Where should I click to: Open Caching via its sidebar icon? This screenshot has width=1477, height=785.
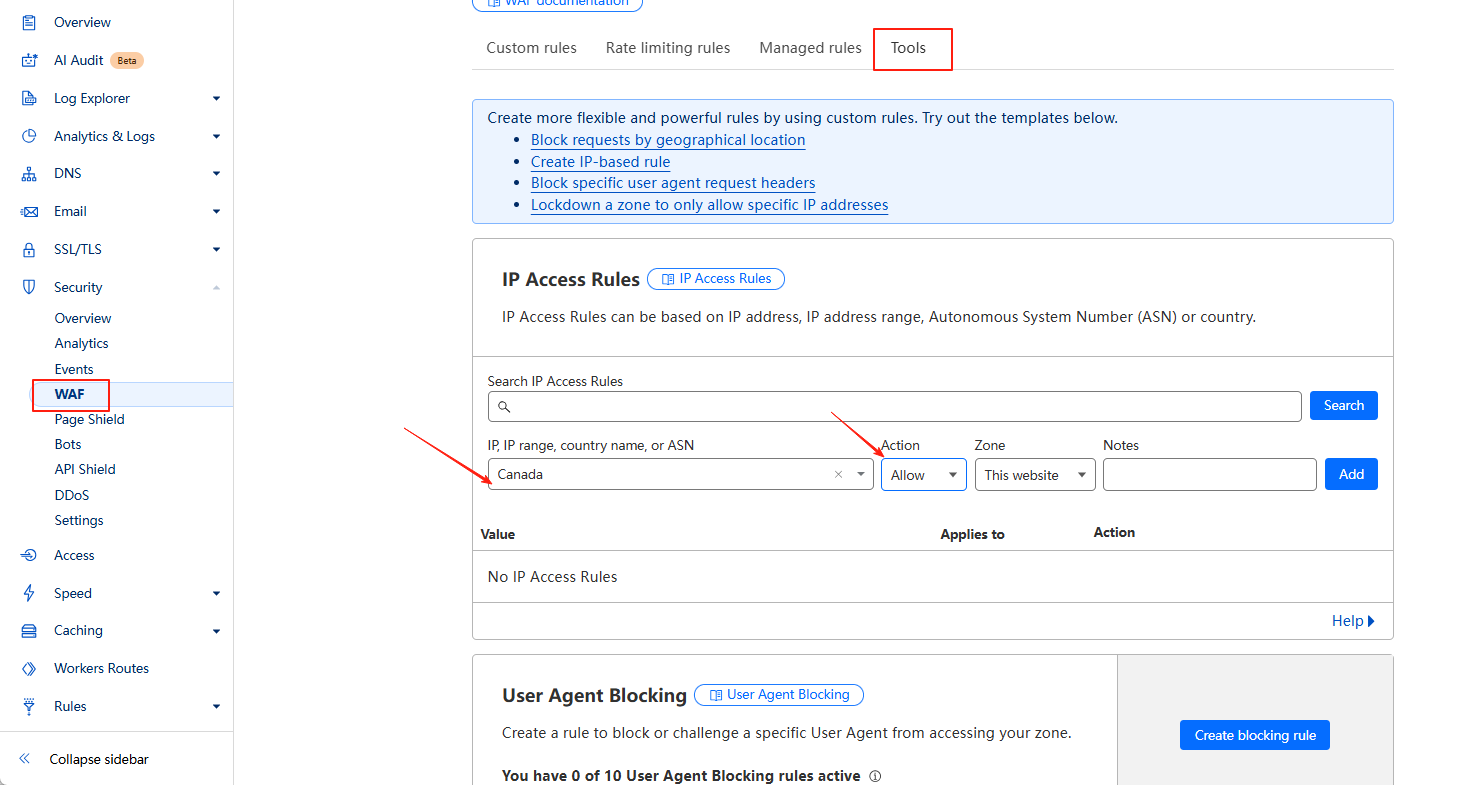[x=29, y=630]
